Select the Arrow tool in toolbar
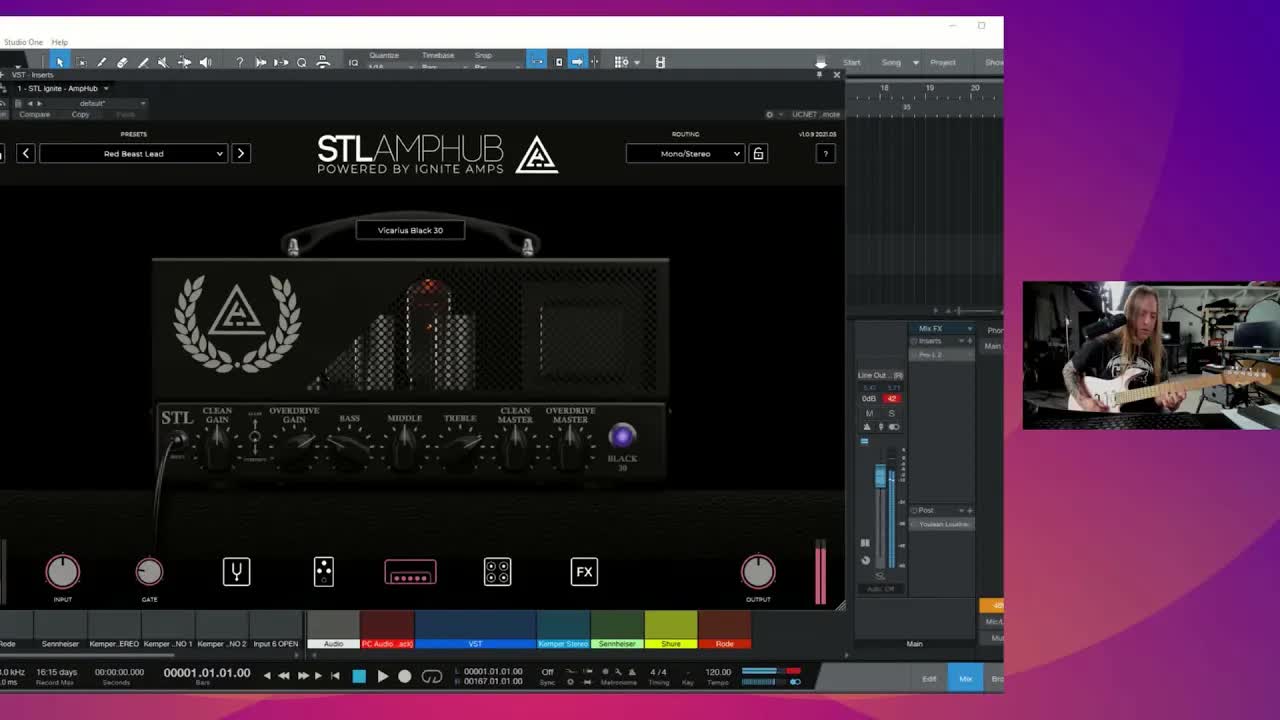Screen dimensions: 1280x720 [x=60, y=62]
